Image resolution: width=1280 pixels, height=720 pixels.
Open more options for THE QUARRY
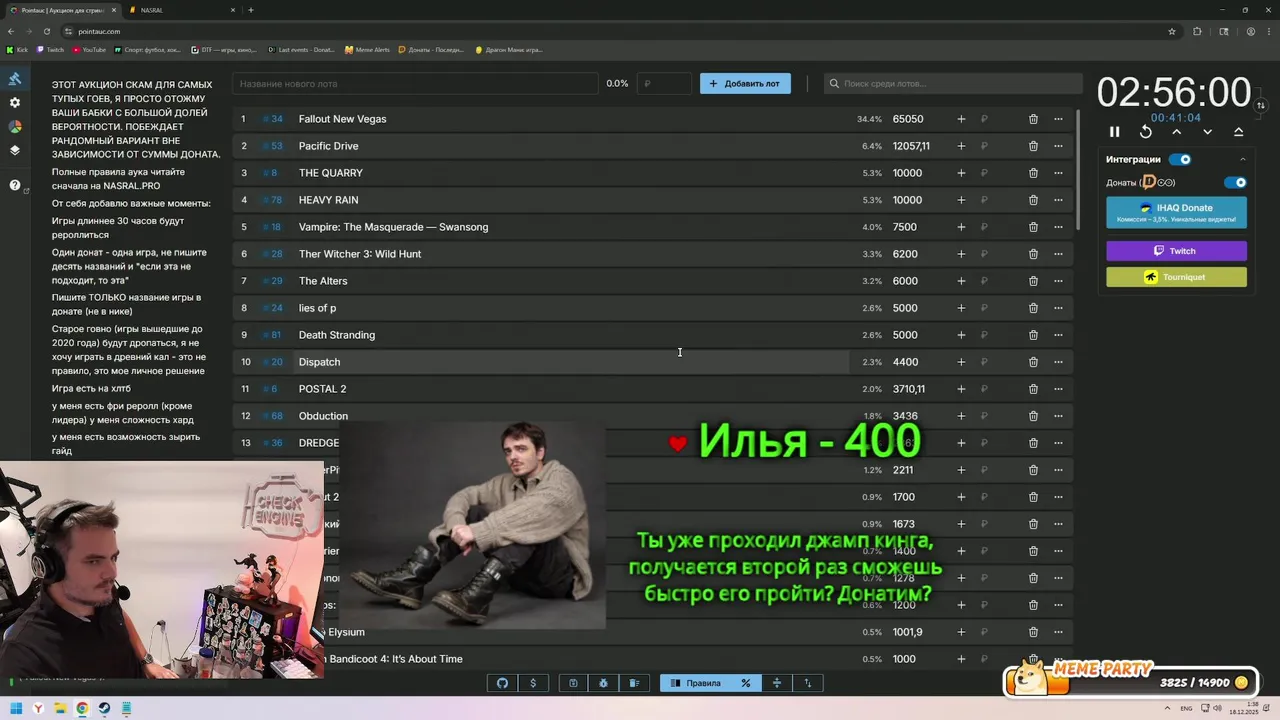(1058, 173)
